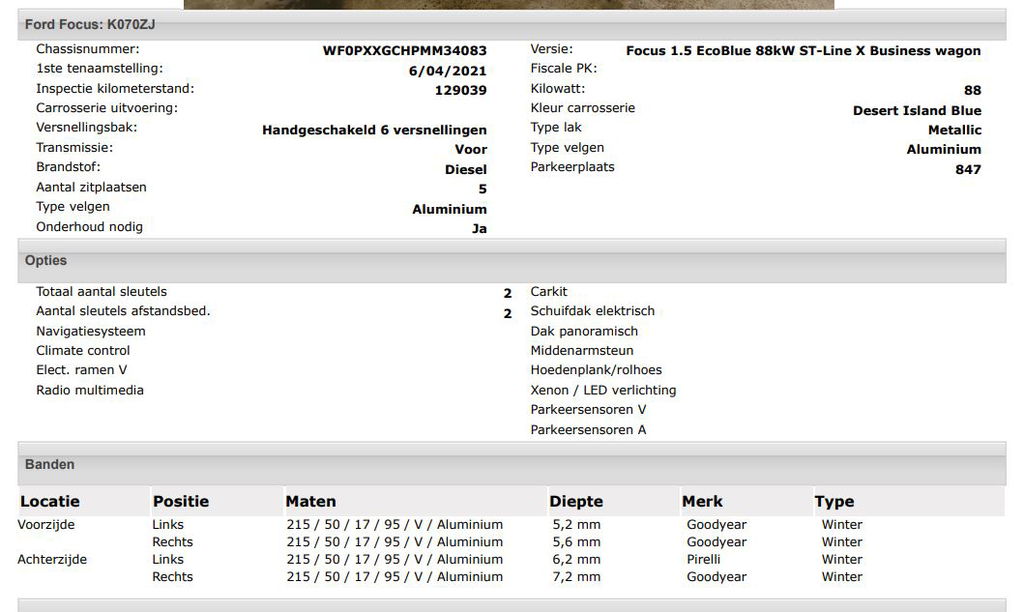Sort by the Diepte column header

coord(576,502)
